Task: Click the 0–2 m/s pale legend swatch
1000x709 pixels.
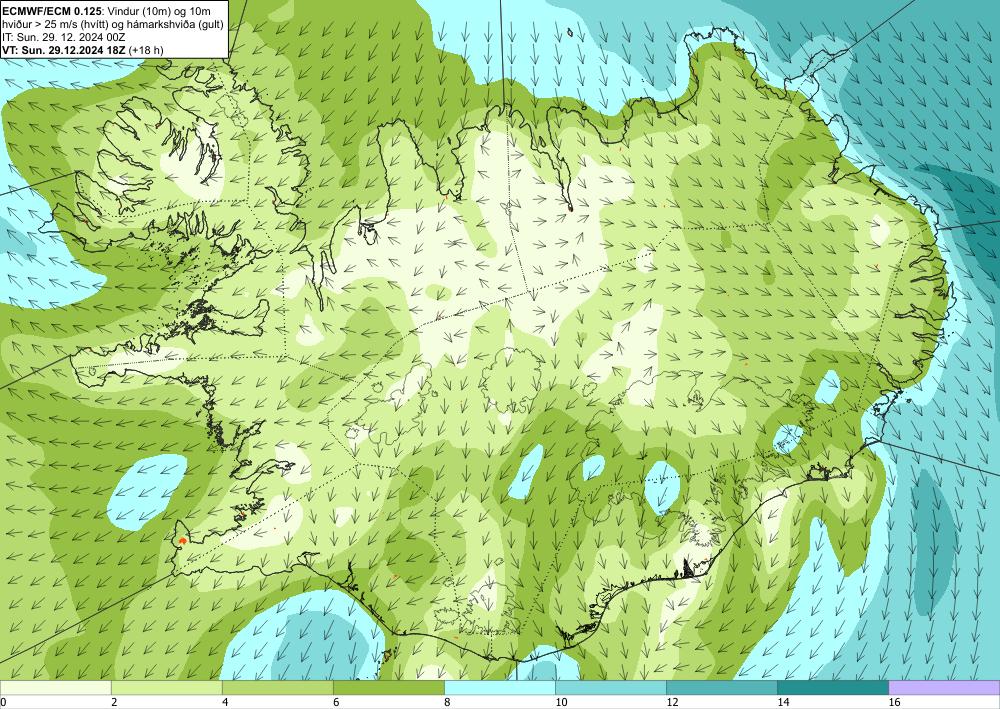Action: coord(55,688)
